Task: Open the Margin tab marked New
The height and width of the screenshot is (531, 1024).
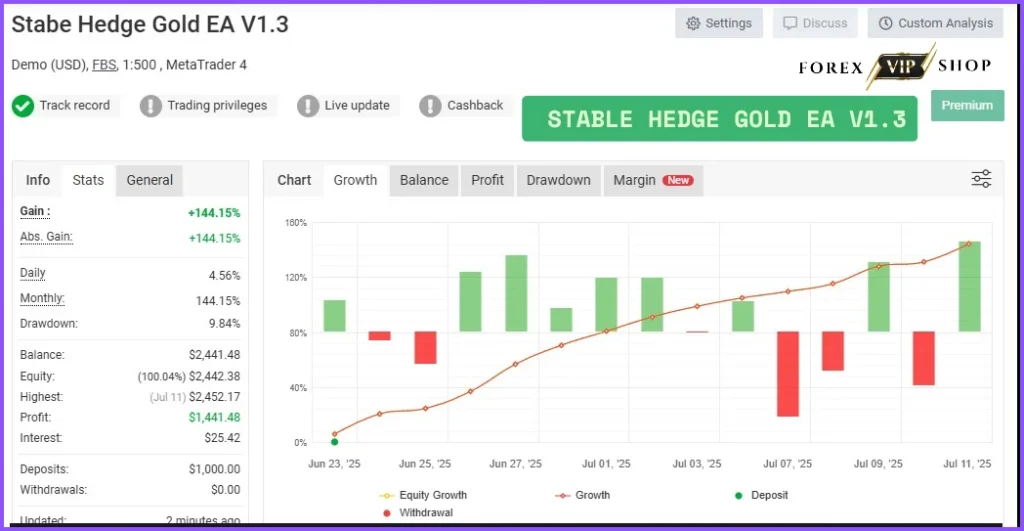Action: pos(653,180)
